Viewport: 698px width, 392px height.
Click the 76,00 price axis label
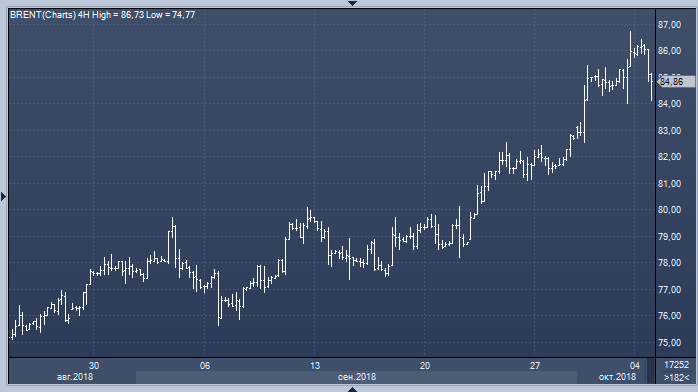coord(670,315)
